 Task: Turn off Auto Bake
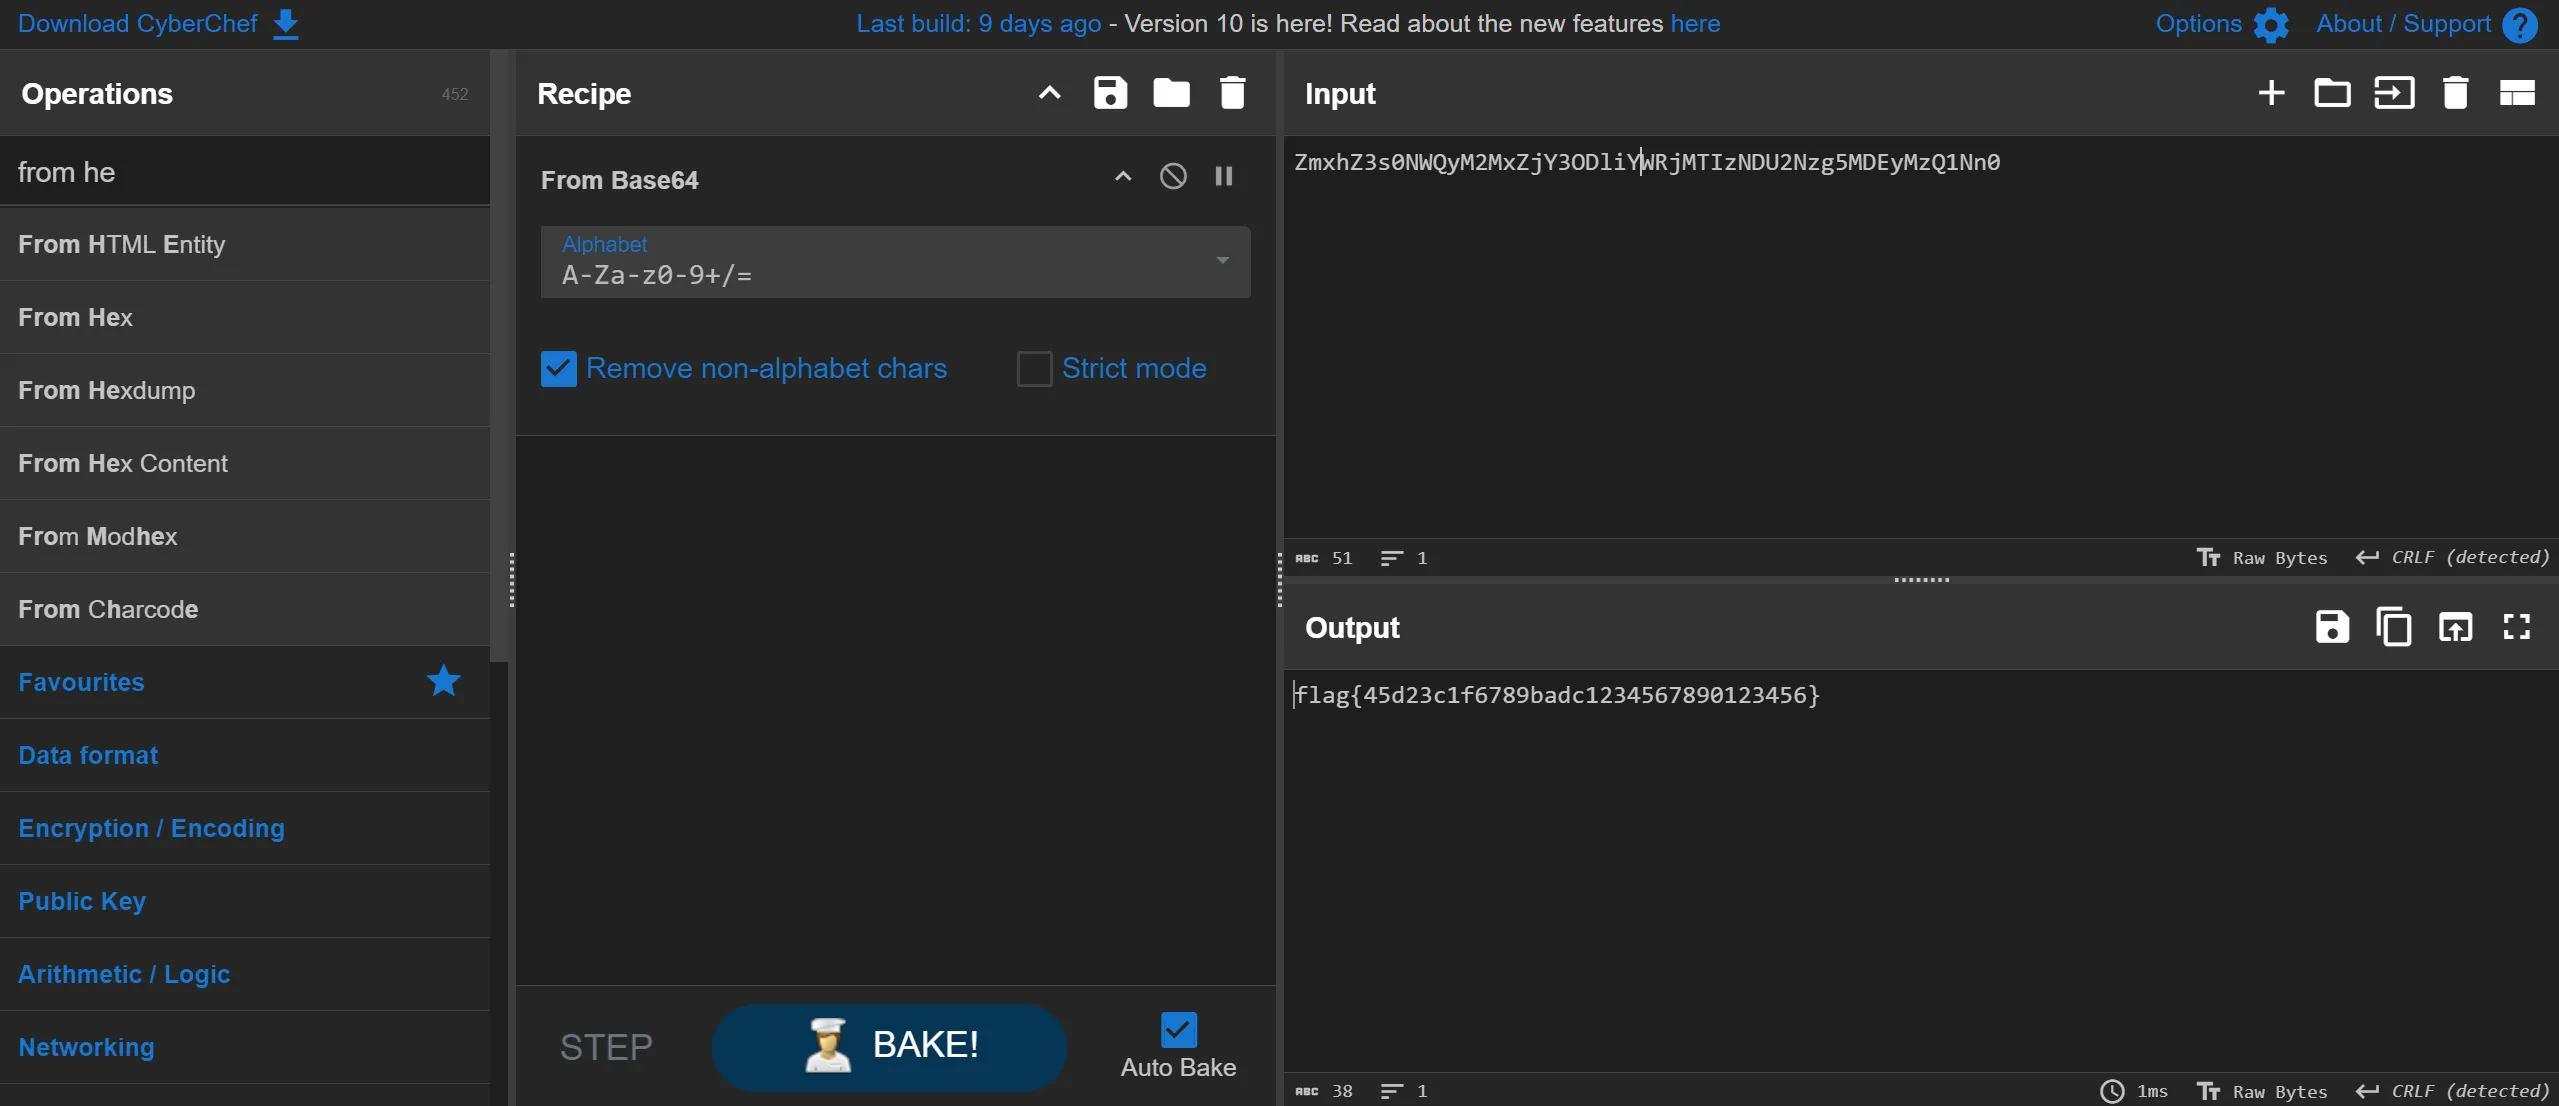coord(1178,1030)
